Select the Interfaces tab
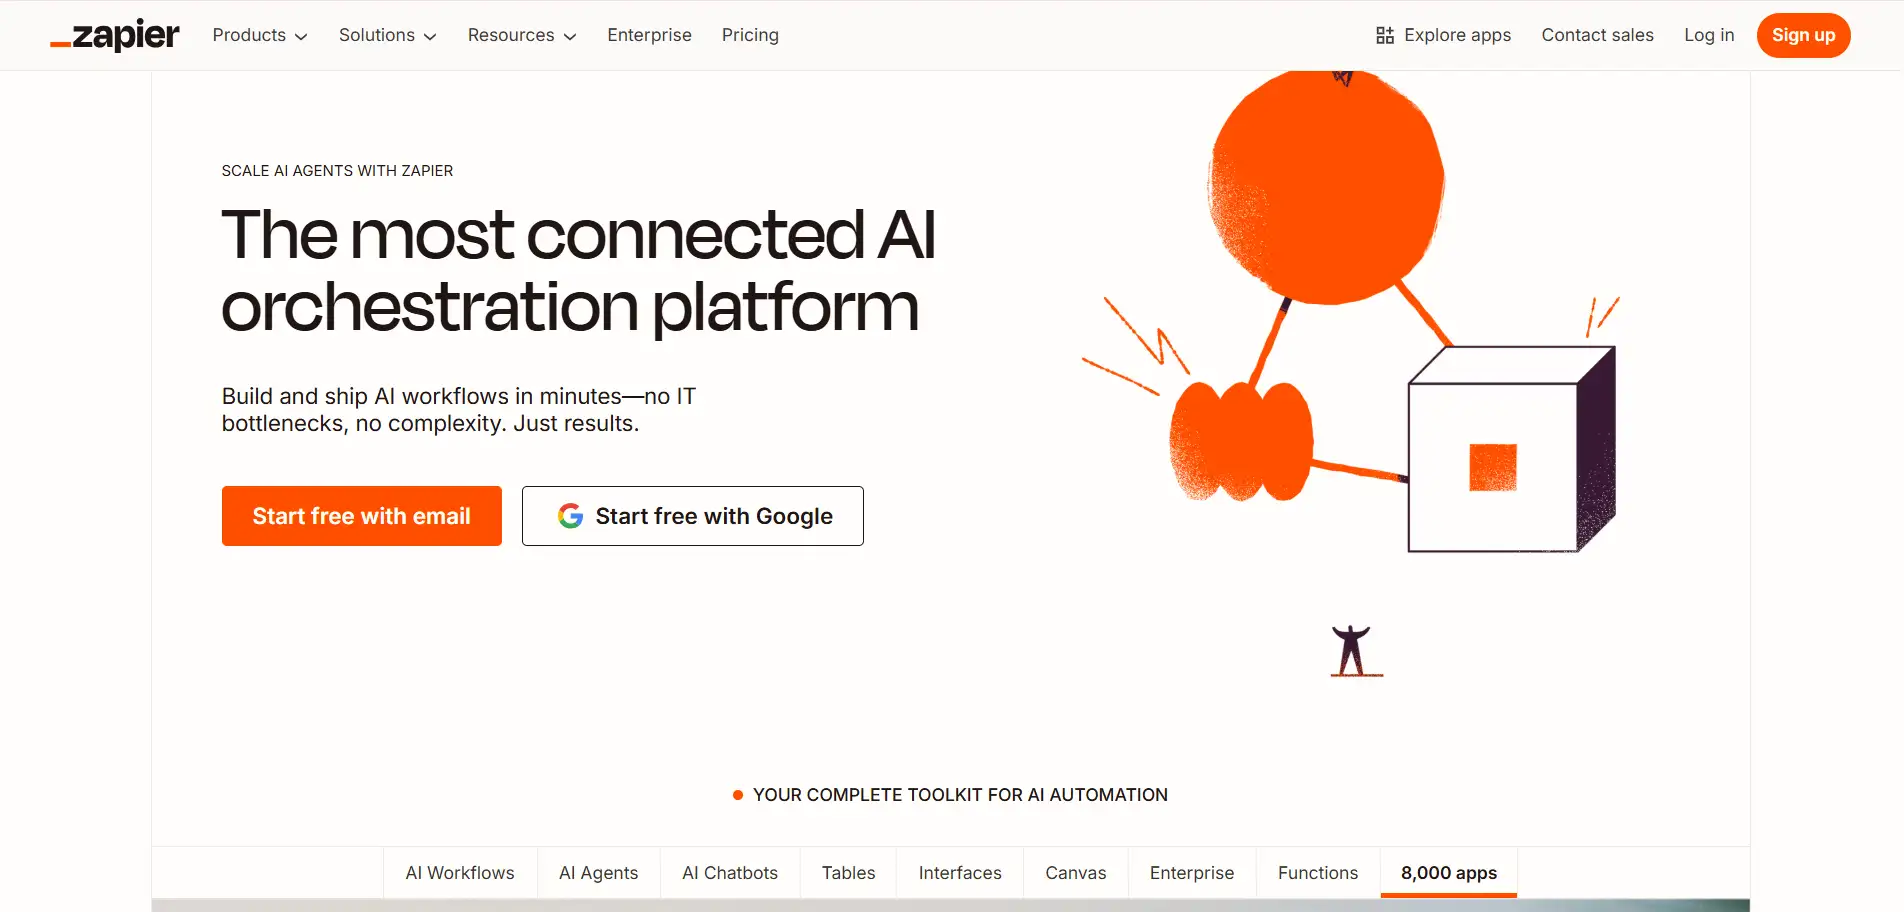Screen dimensions: 1904x912 click(x=959, y=872)
